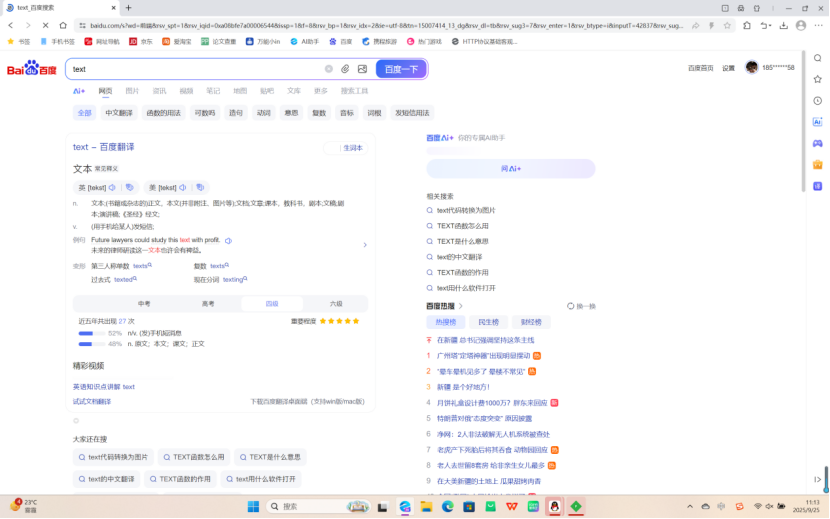Open the sidebar AI assistant icon
The width and height of the screenshot is (830, 519).
point(818,122)
